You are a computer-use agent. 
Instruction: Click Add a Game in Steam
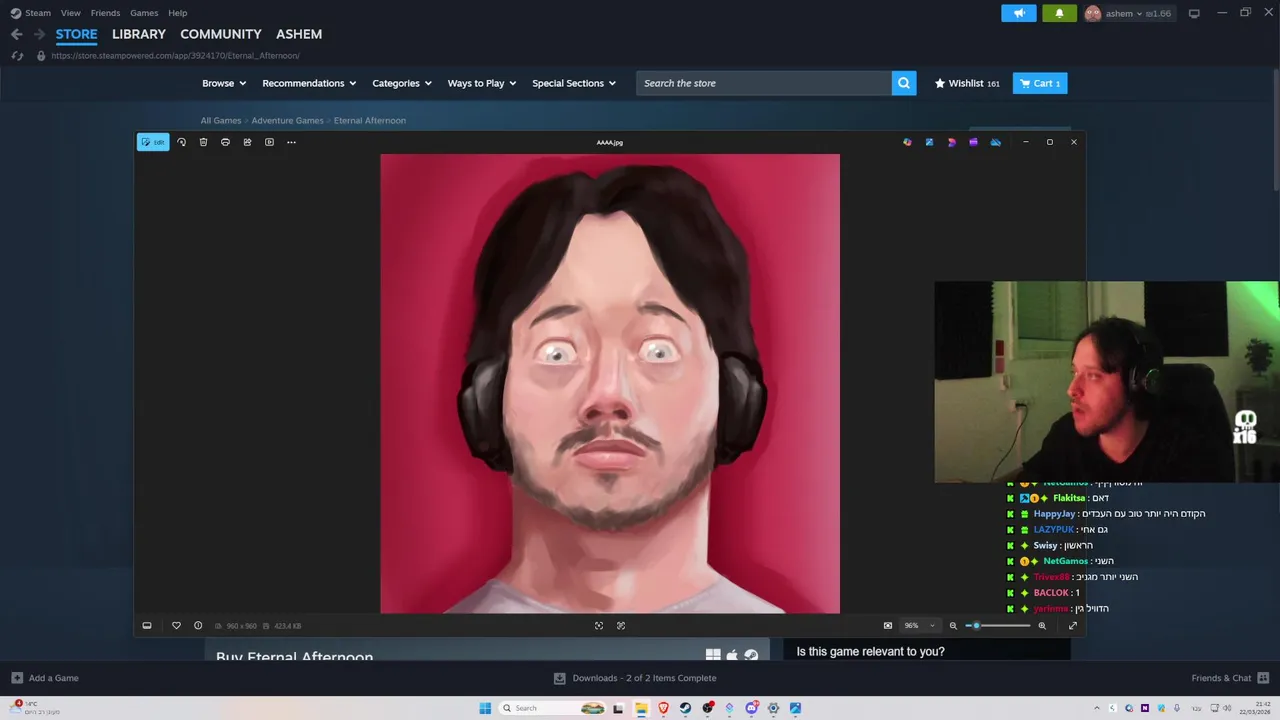click(x=45, y=678)
